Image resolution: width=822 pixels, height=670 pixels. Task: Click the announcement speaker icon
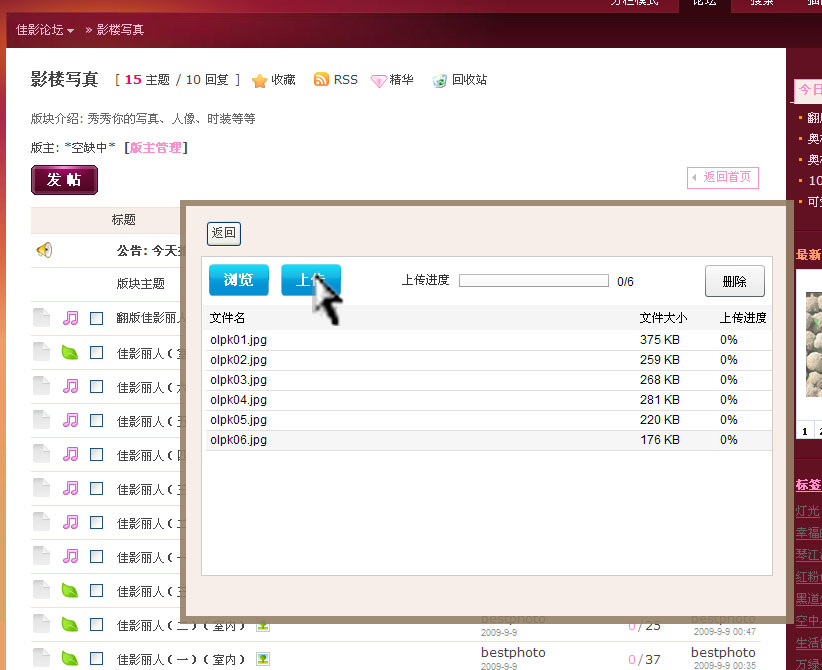pyautogui.click(x=44, y=250)
